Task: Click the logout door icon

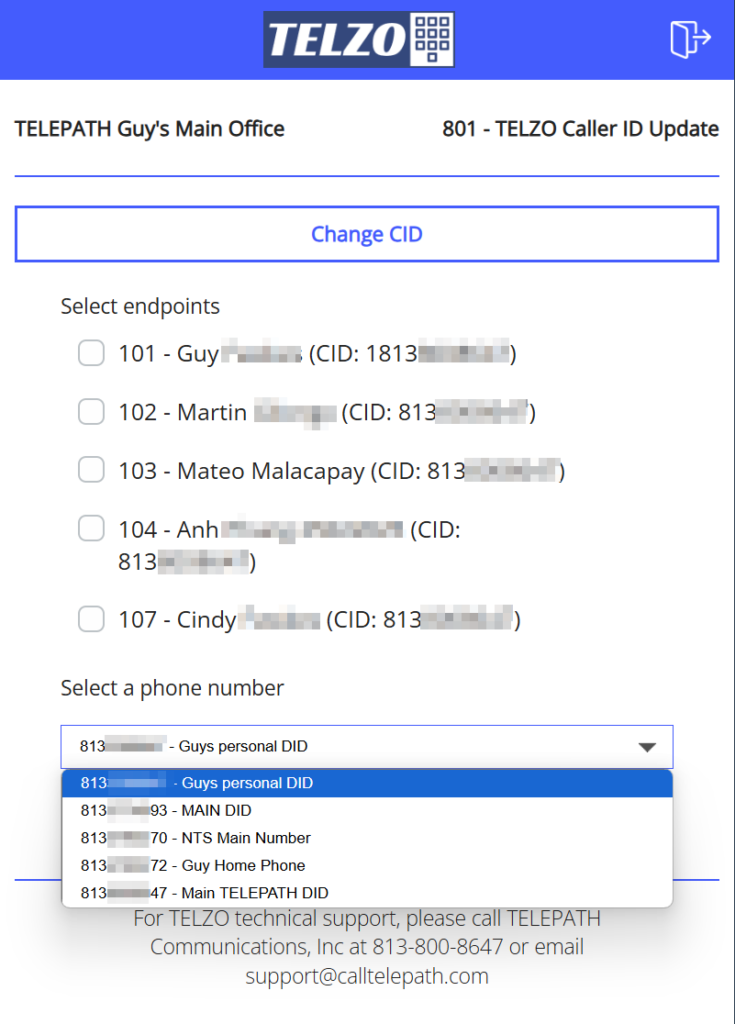Action: (690, 39)
